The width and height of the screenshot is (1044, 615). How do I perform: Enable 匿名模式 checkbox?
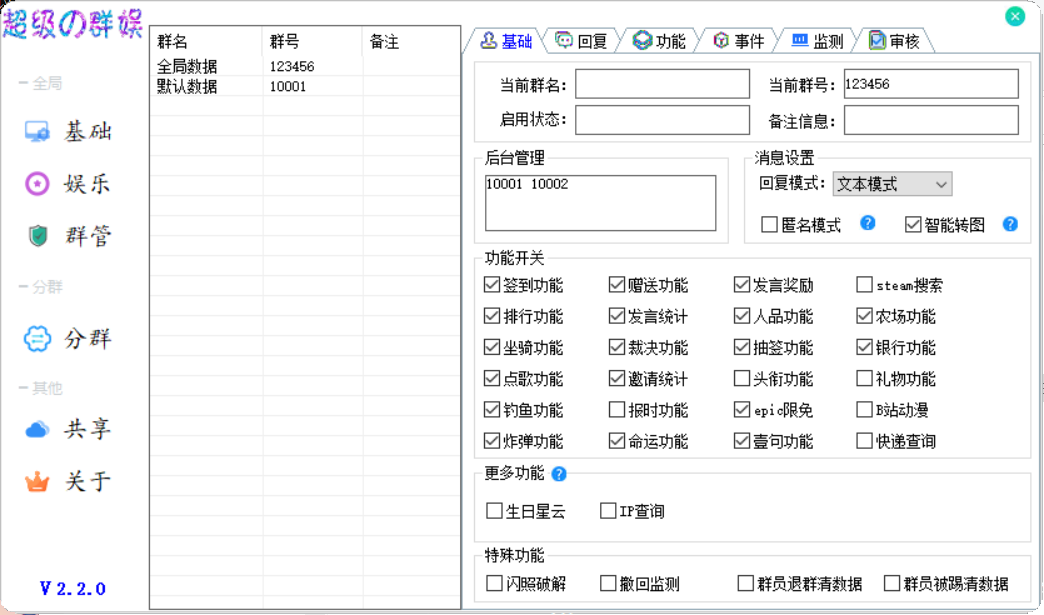pyautogui.click(x=769, y=225)
